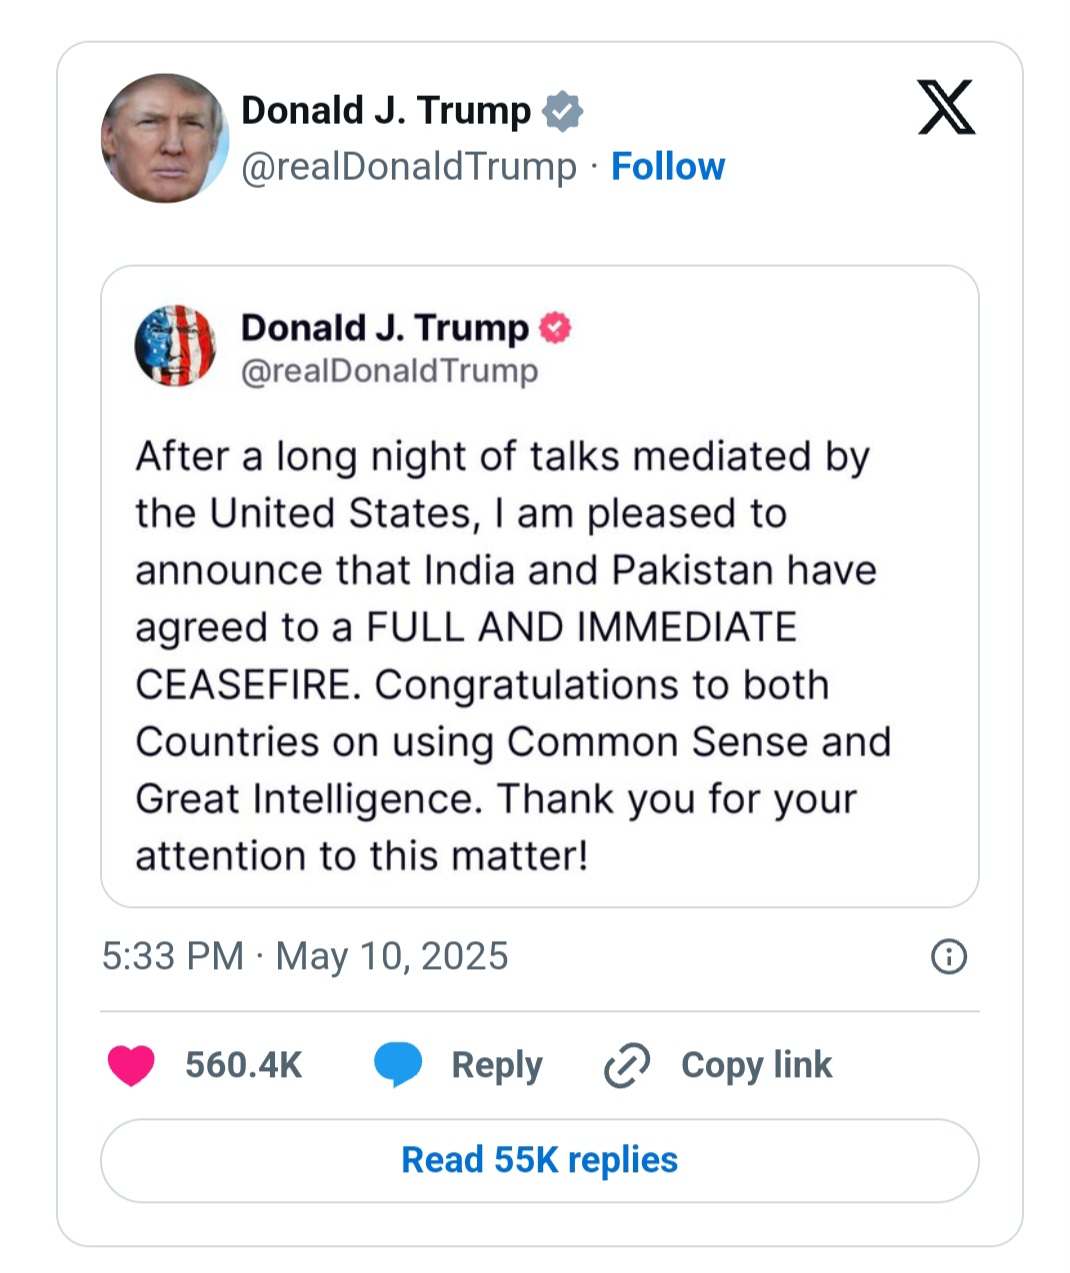Screen dimensions: 1070x1273
Task: Click the top Donald J. Trump display name
Action: coord(386,111)
